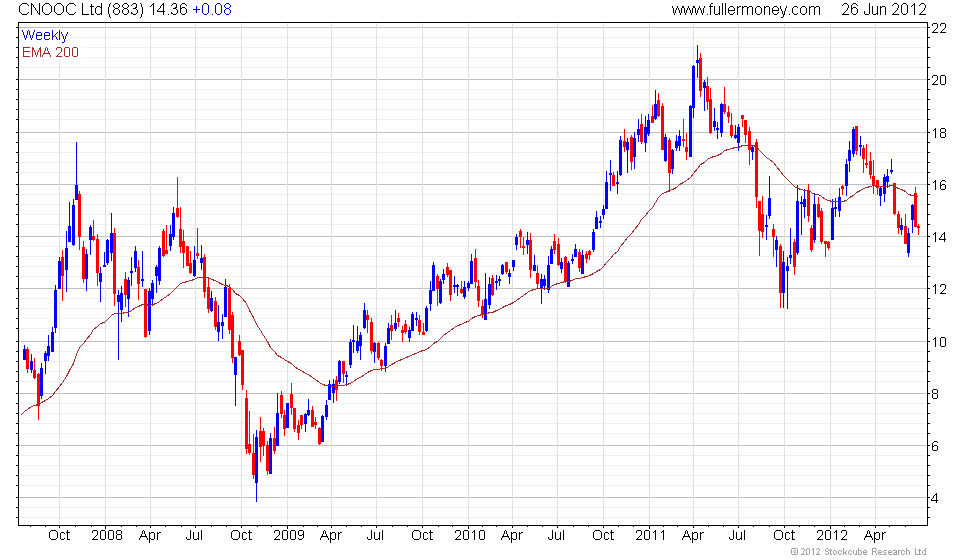Click the Apr label right after 2008

tap(150, 536)
